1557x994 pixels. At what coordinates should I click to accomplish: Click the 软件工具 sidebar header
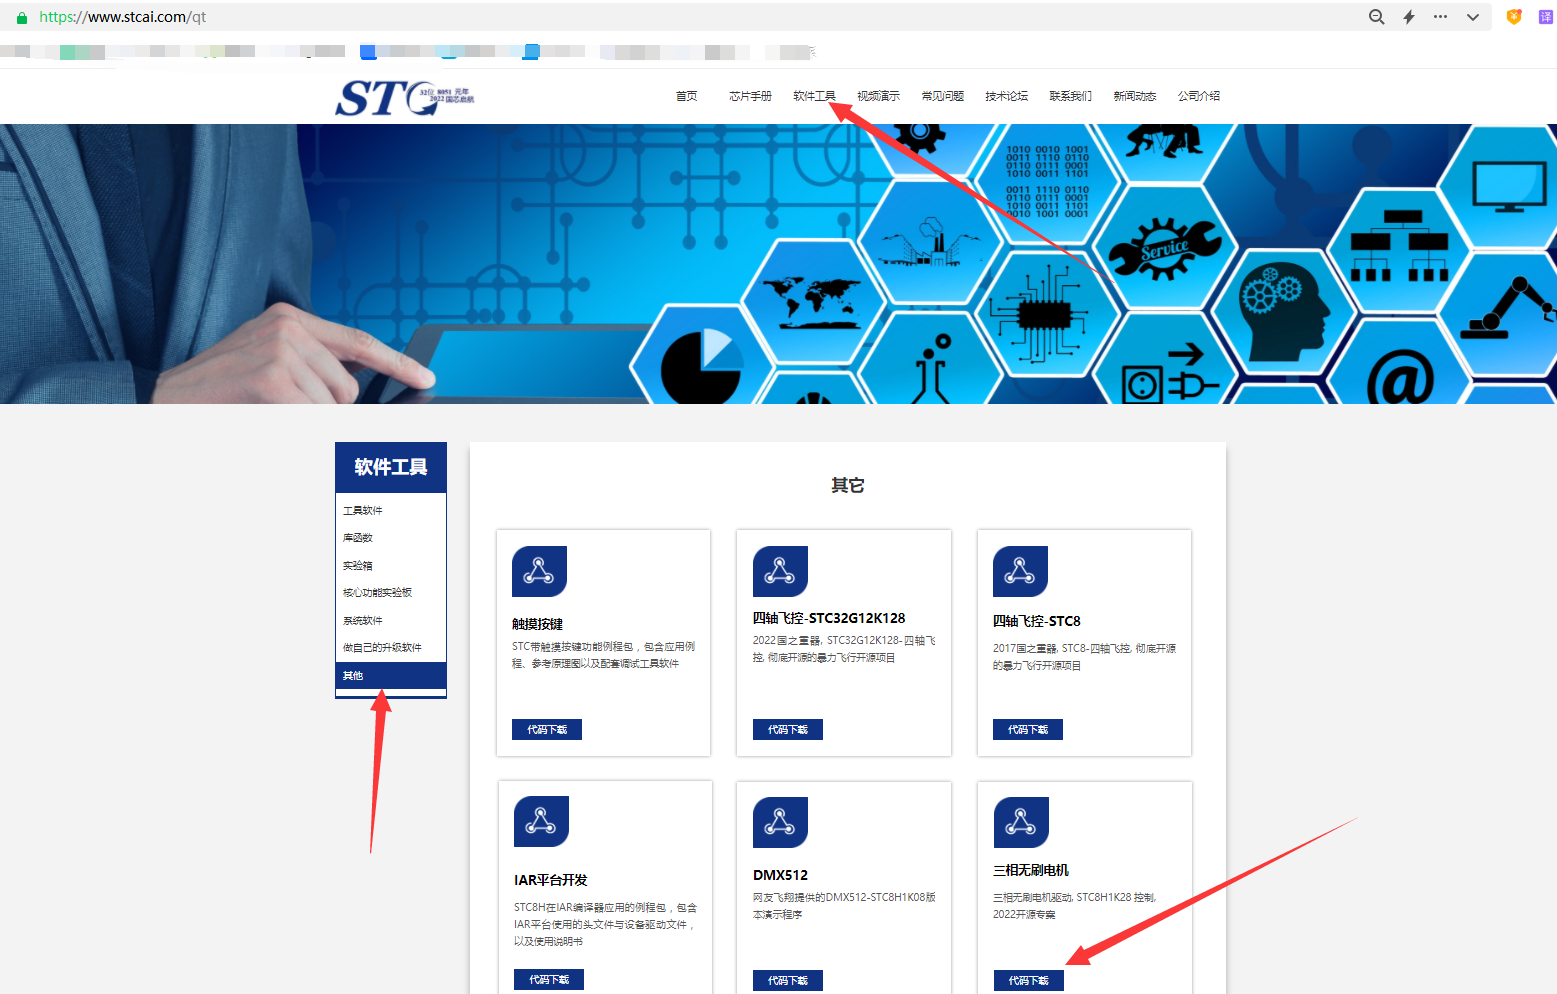pyautogui.click(x=391, y=467)
